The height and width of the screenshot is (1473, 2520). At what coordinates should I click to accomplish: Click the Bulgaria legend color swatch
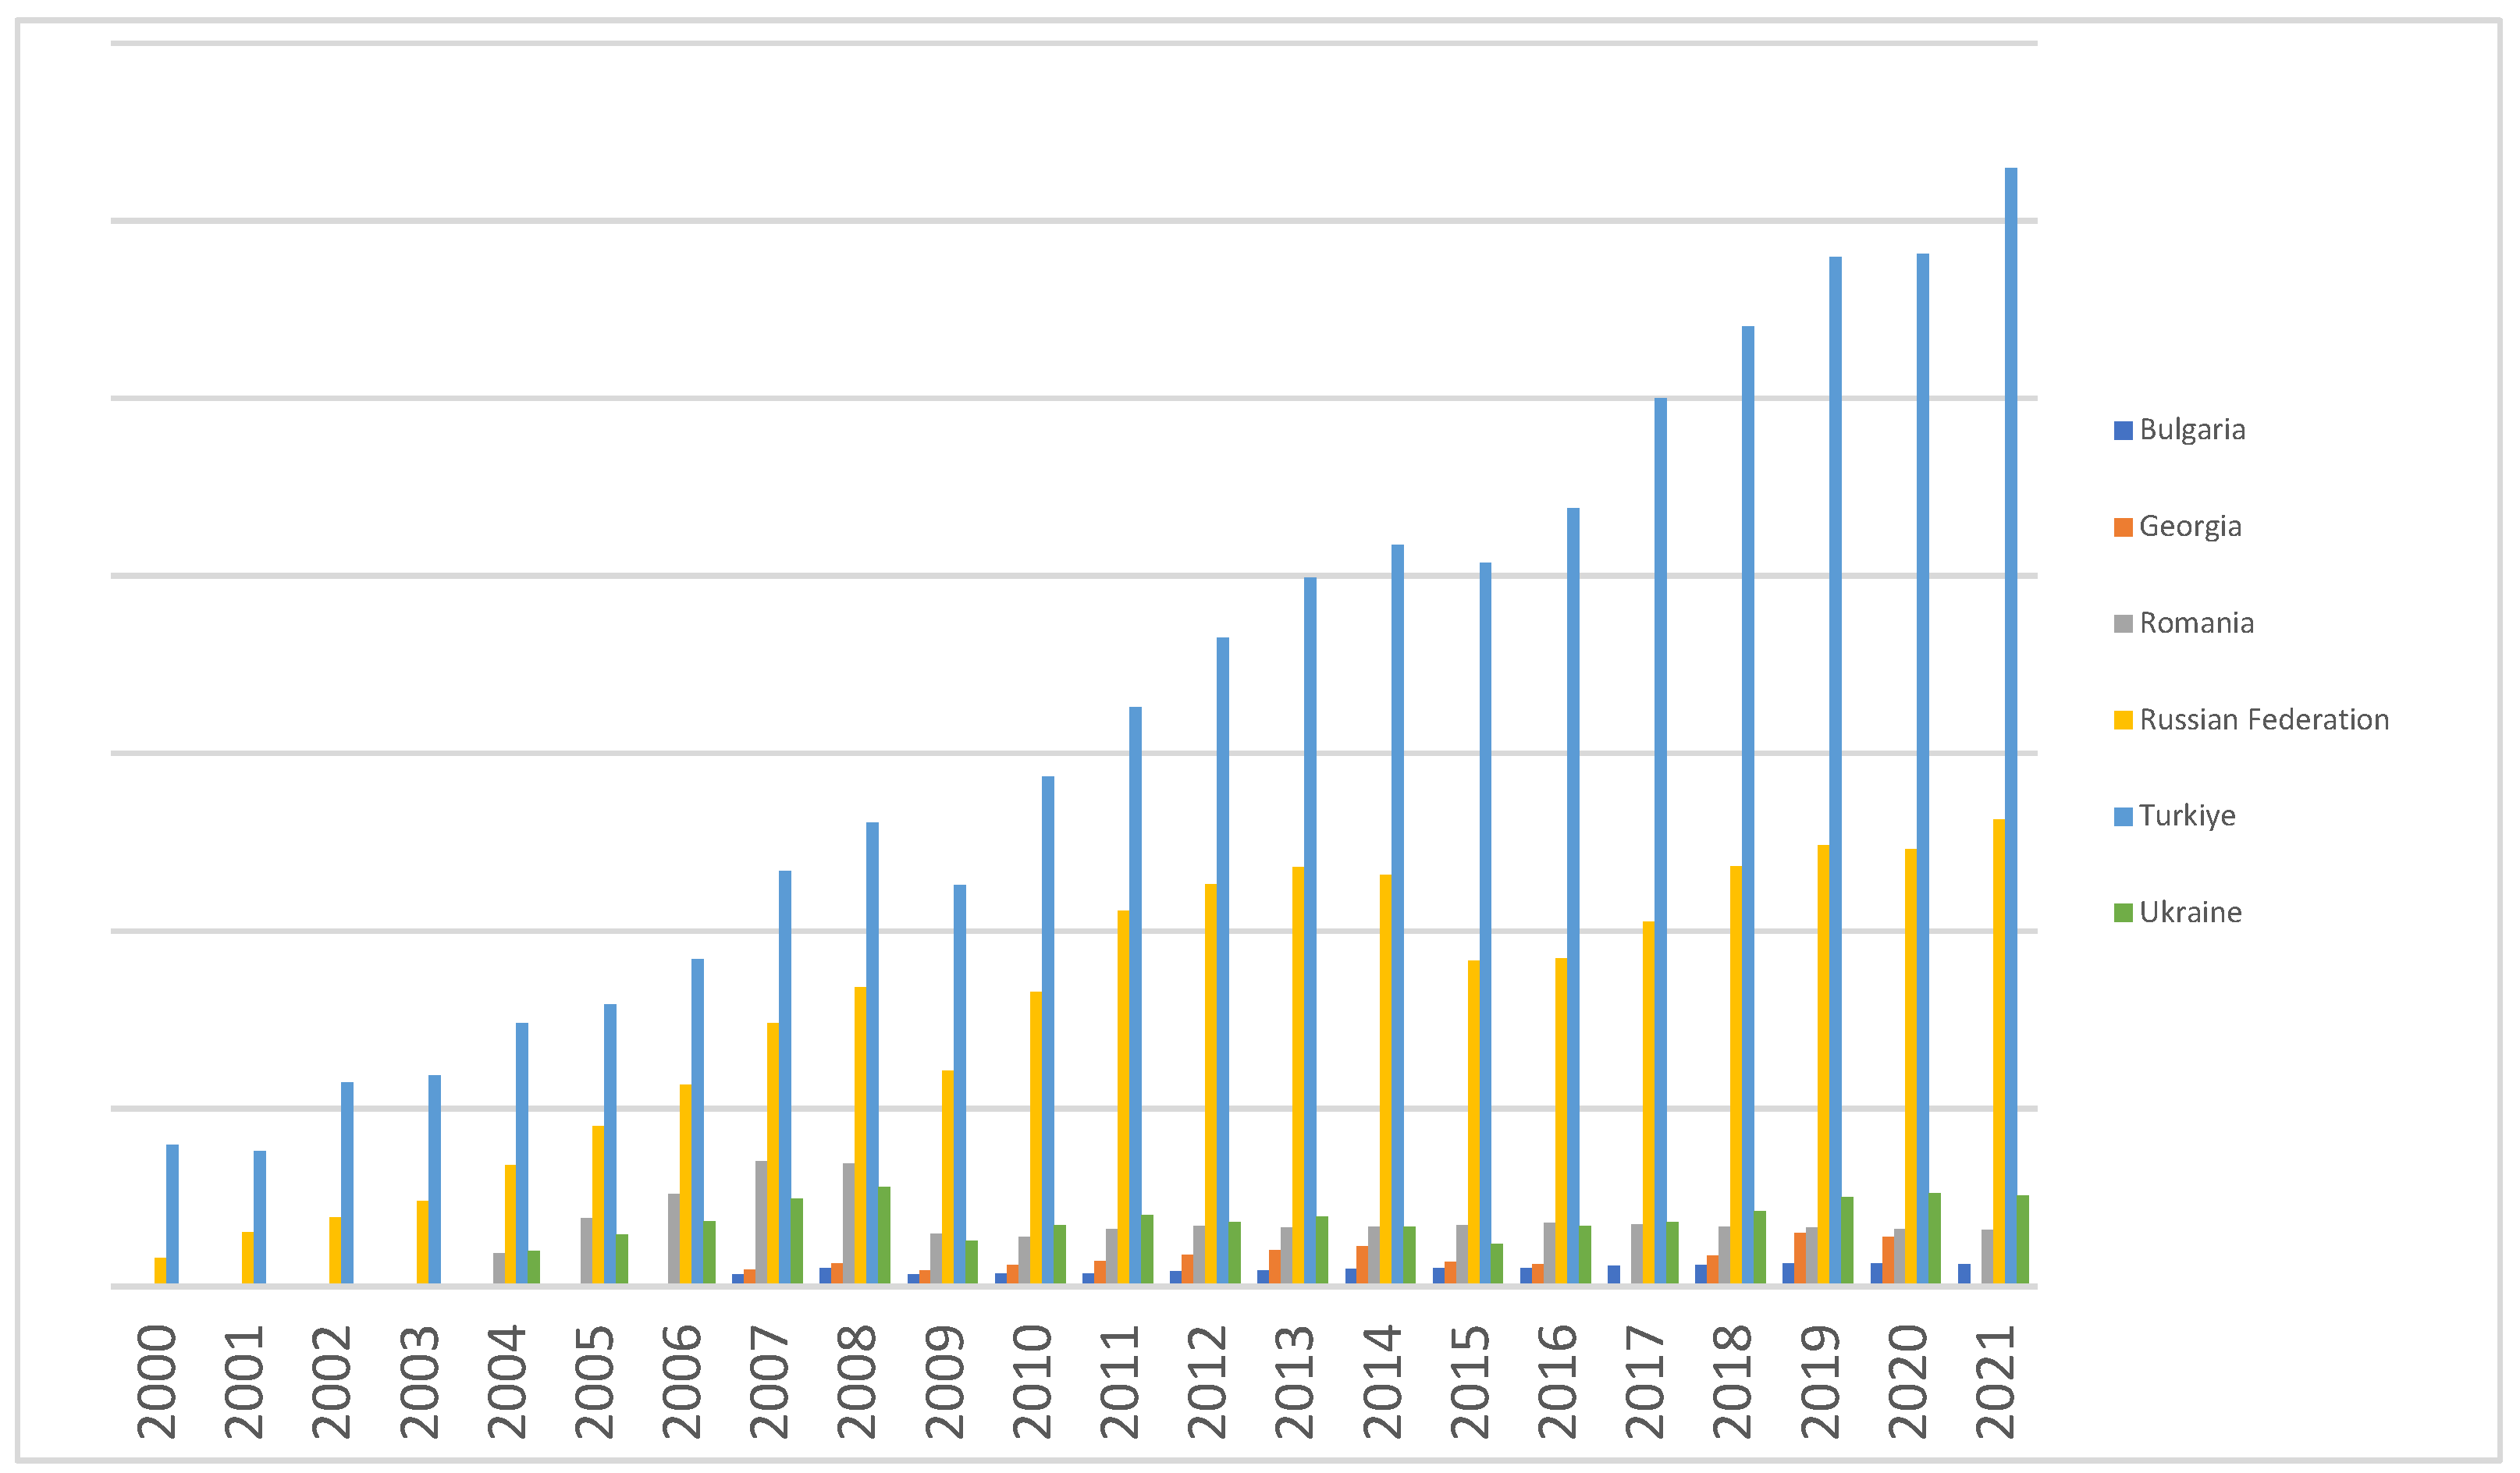(2123, 431)
